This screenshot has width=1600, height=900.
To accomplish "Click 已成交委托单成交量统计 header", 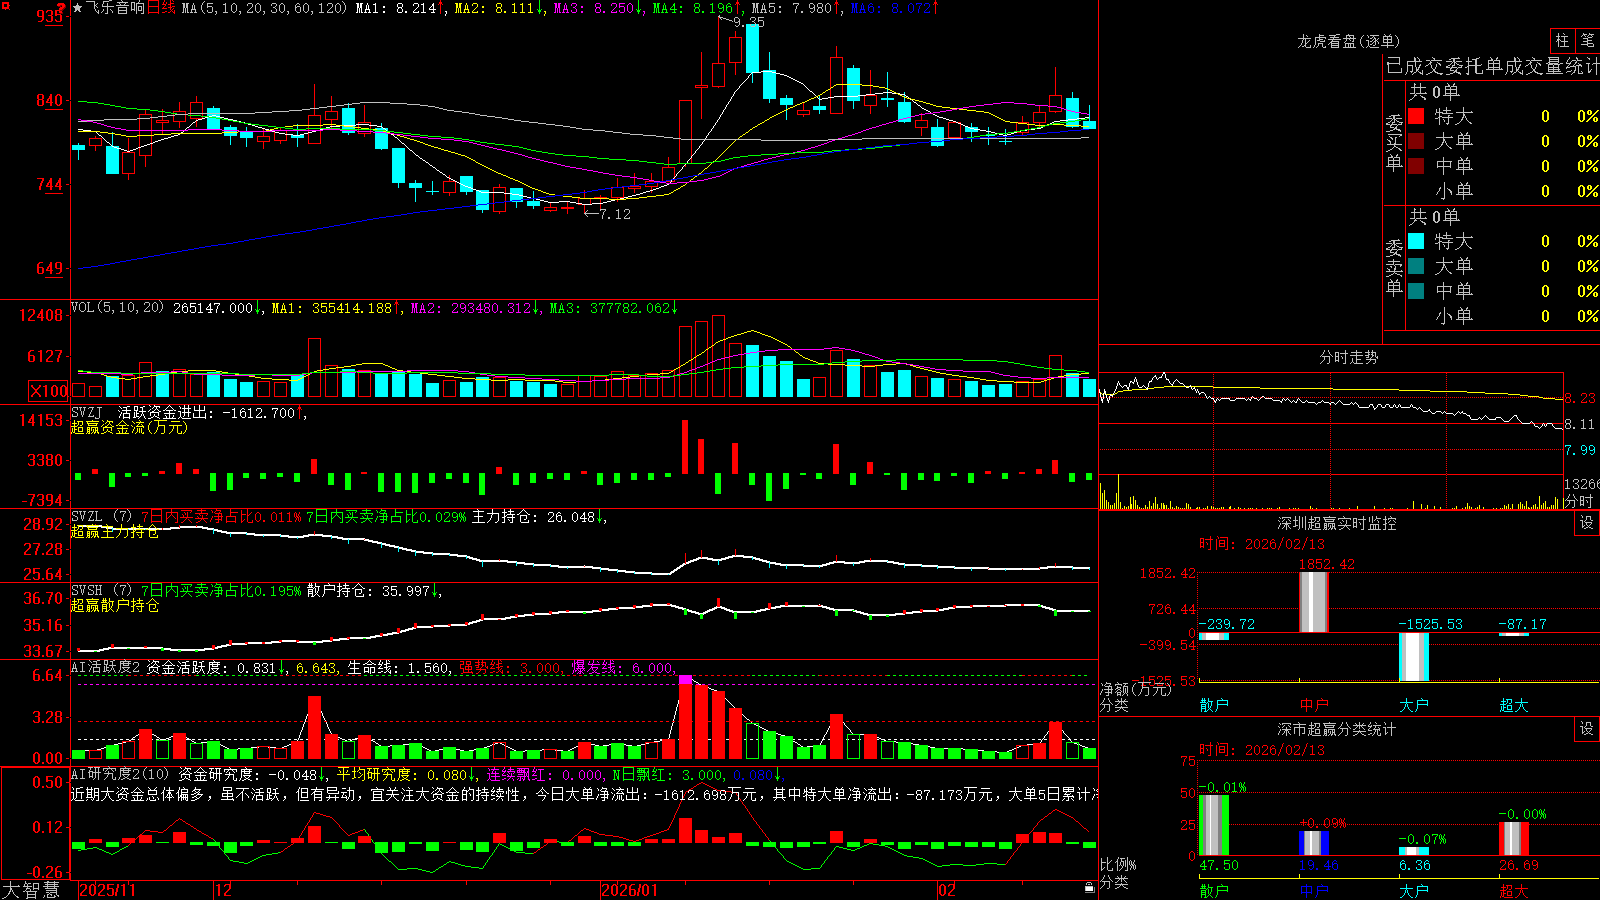I will point(1493,66).
